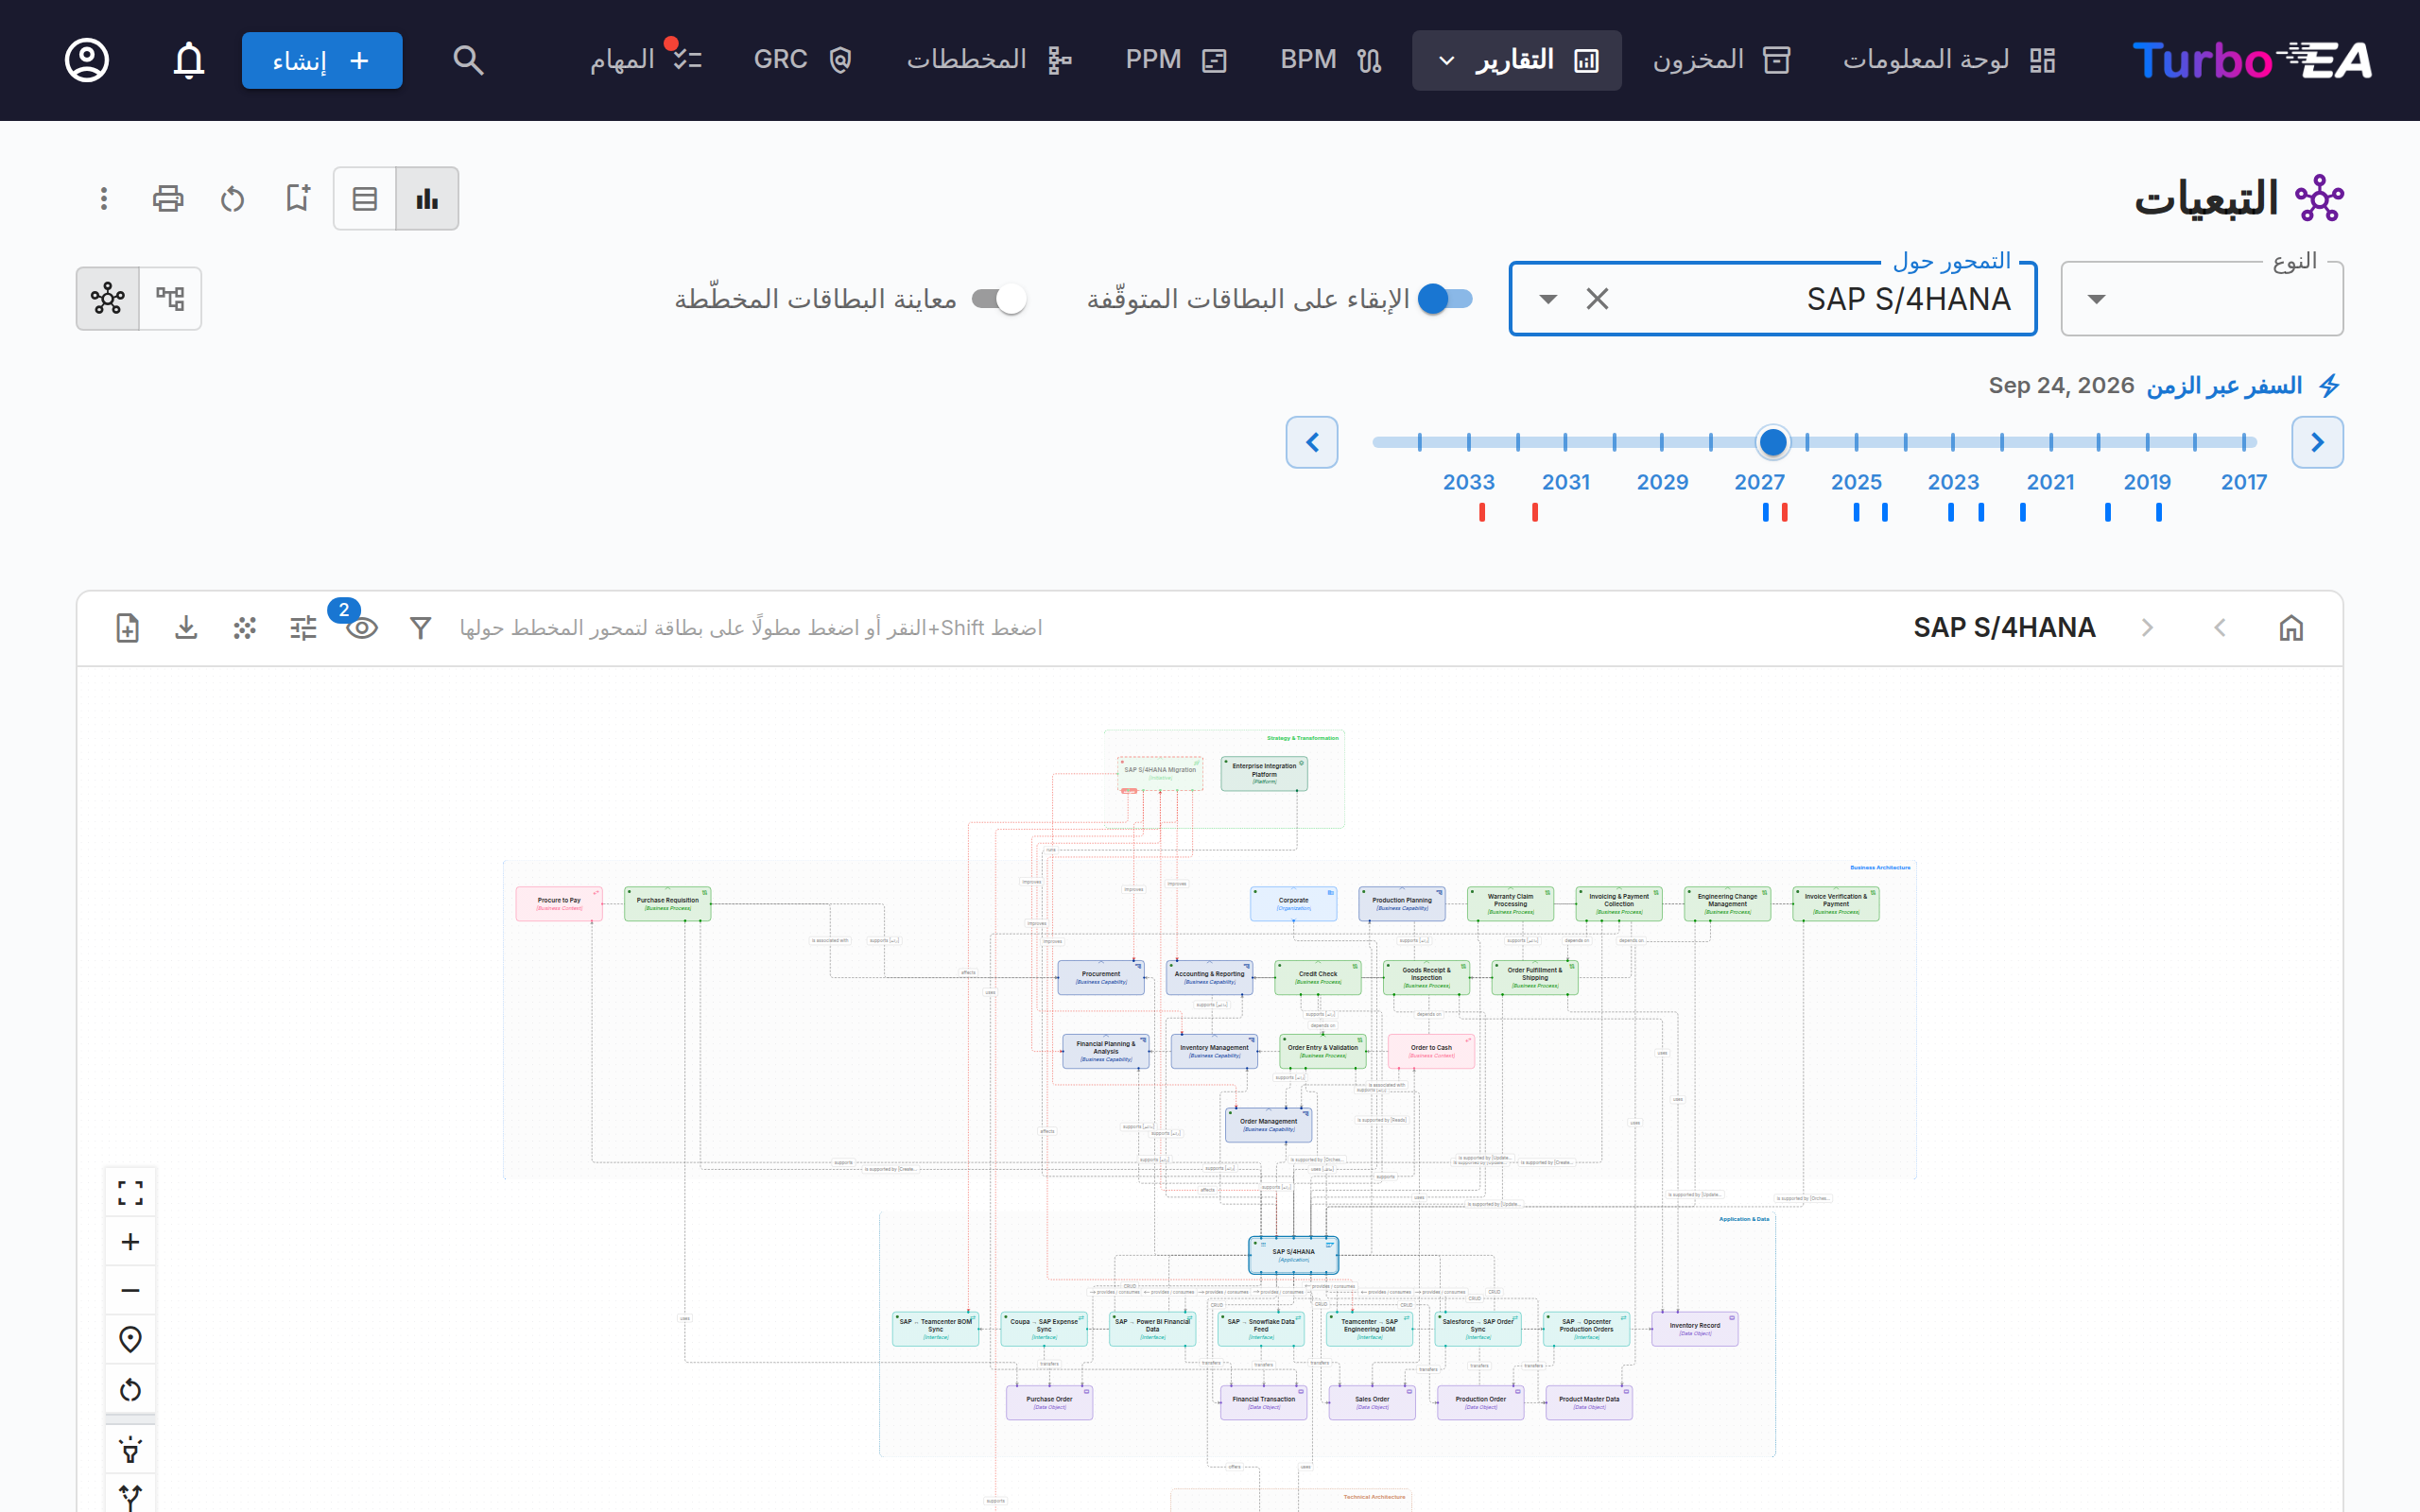Open diagram tune settings sliders
This screenshot has width=2420, height=1512.
(303, 628)
